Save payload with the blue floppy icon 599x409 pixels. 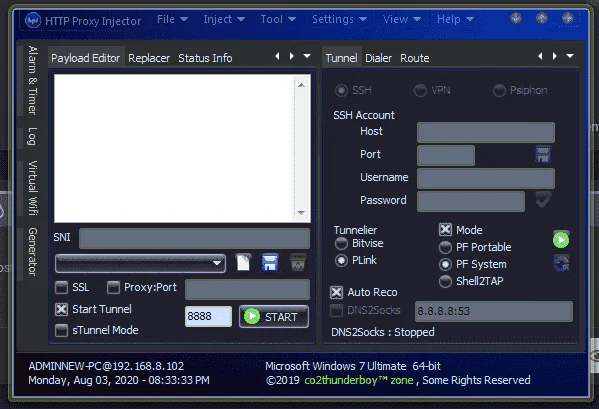click(x=270, y=263)
